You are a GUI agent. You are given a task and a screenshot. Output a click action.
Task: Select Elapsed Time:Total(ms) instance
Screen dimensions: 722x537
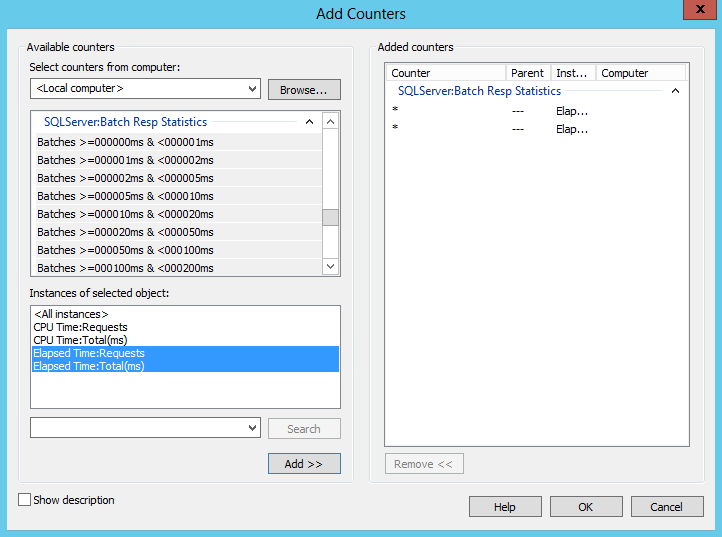(186, 366)
